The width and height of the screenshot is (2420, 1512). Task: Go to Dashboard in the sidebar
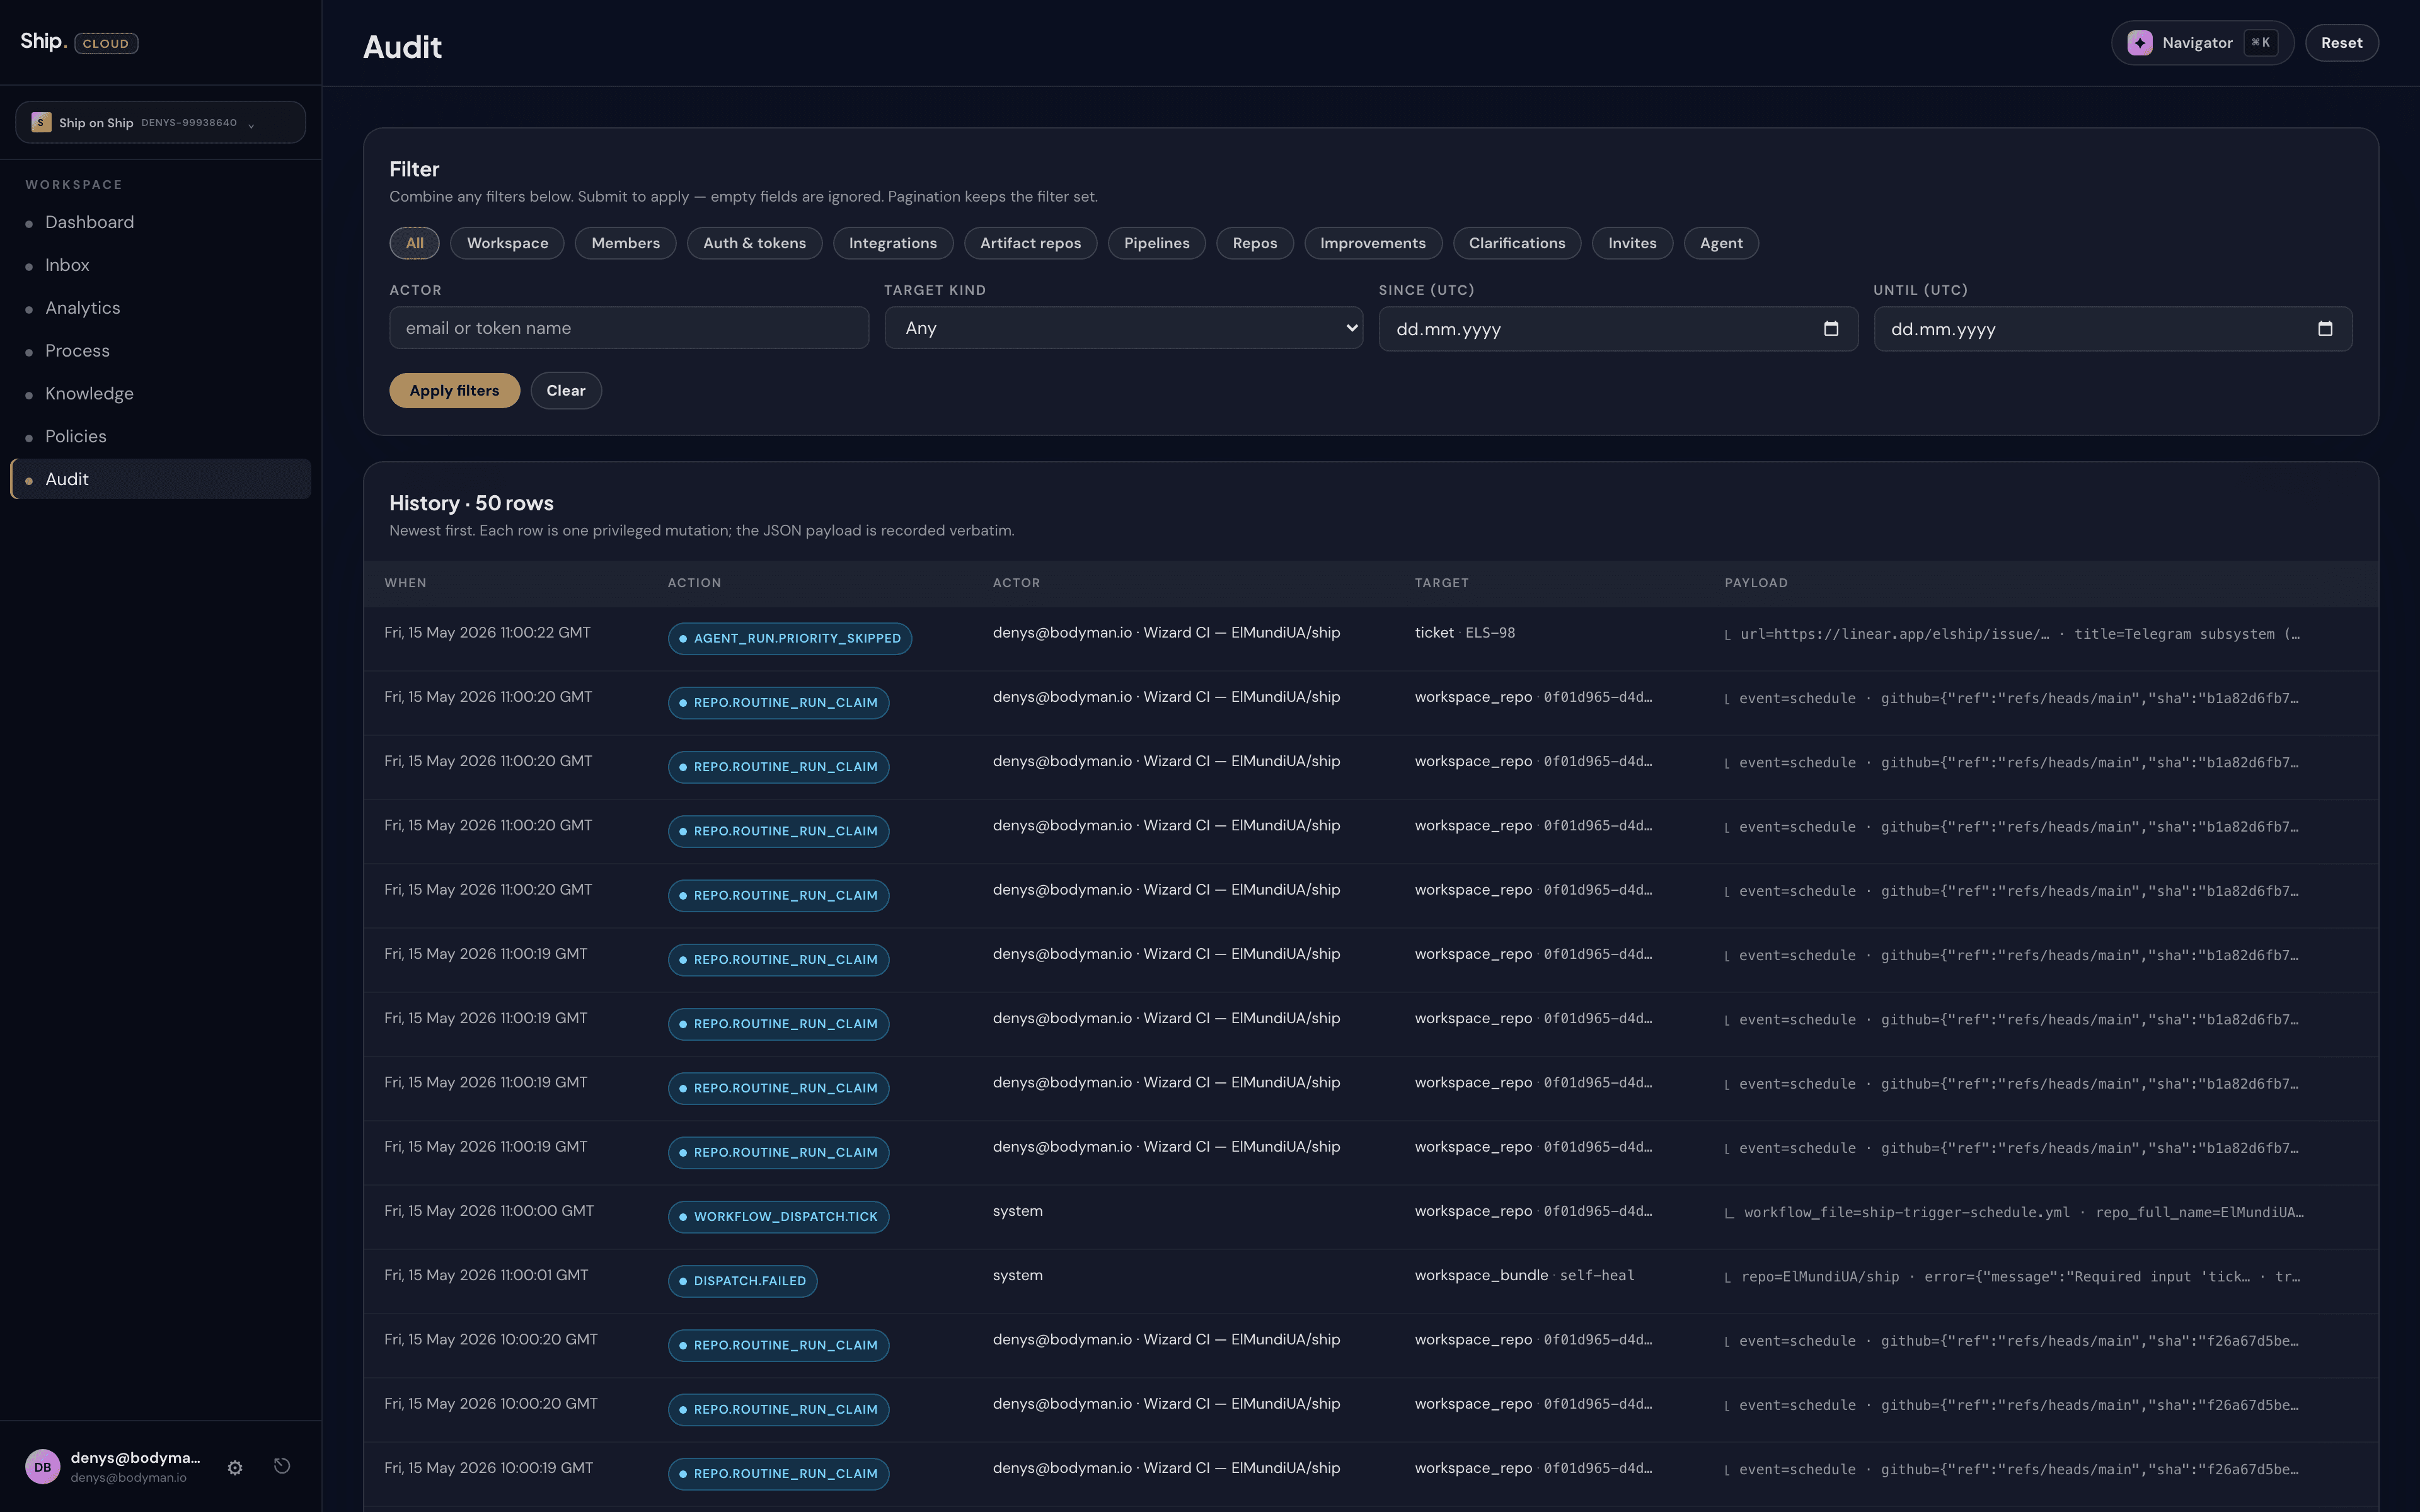click(x=160, y=222)
